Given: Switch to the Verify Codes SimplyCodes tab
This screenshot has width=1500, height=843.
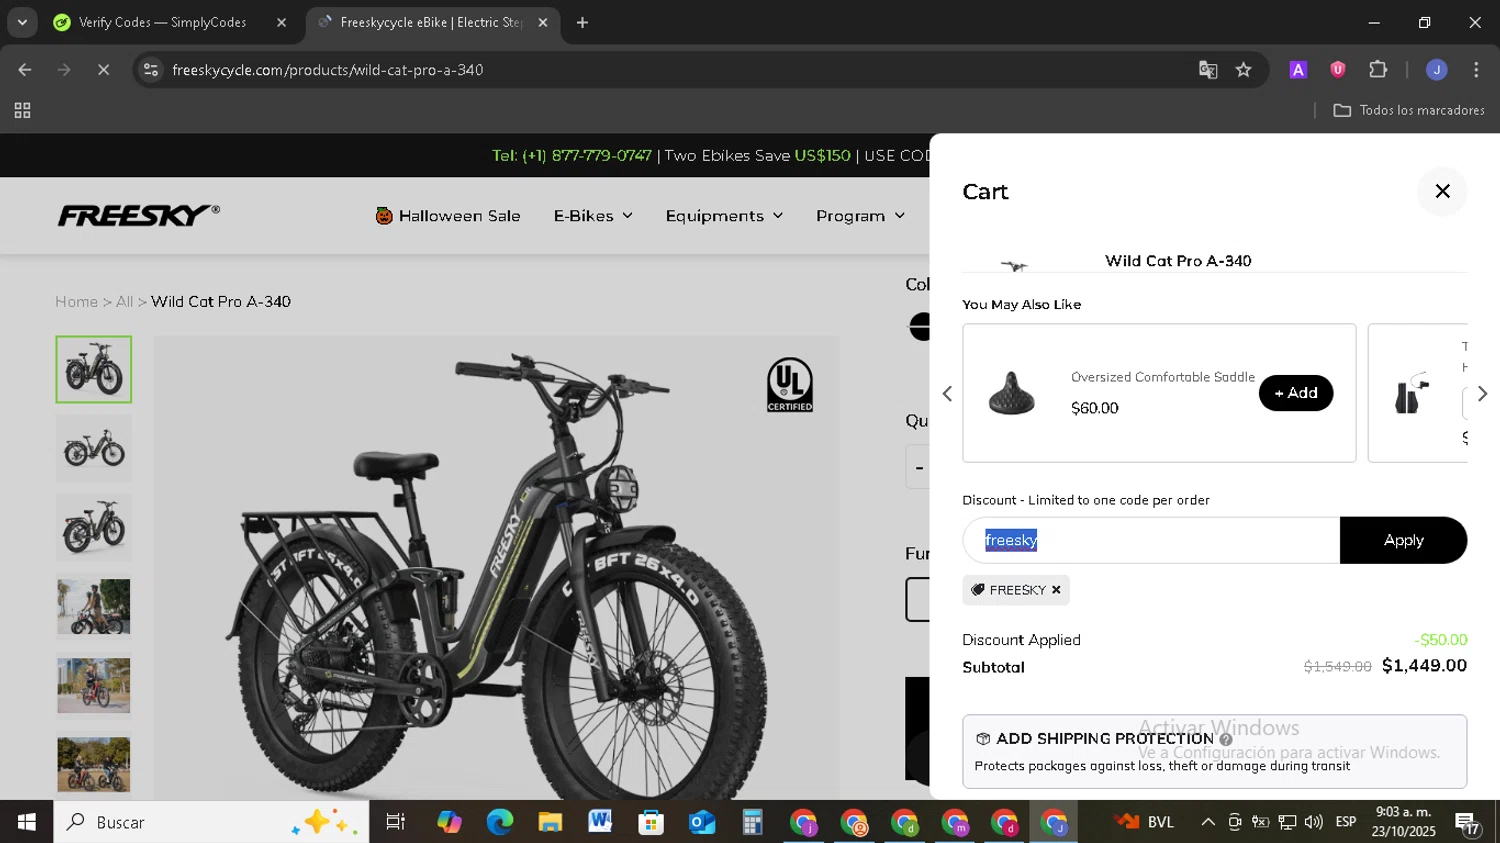Looking at the screenshot, I should [x=161, y=22].
